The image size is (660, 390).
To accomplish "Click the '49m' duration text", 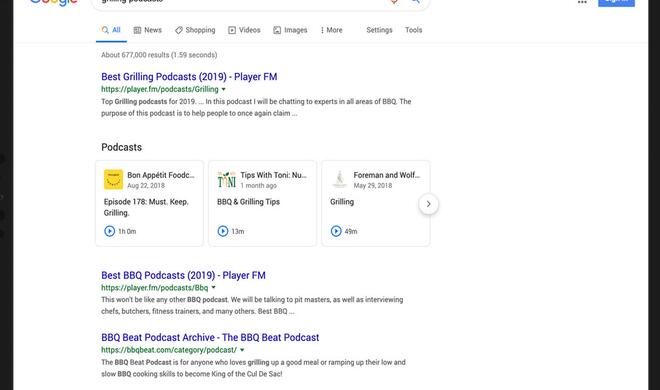I will coord(351,231).
